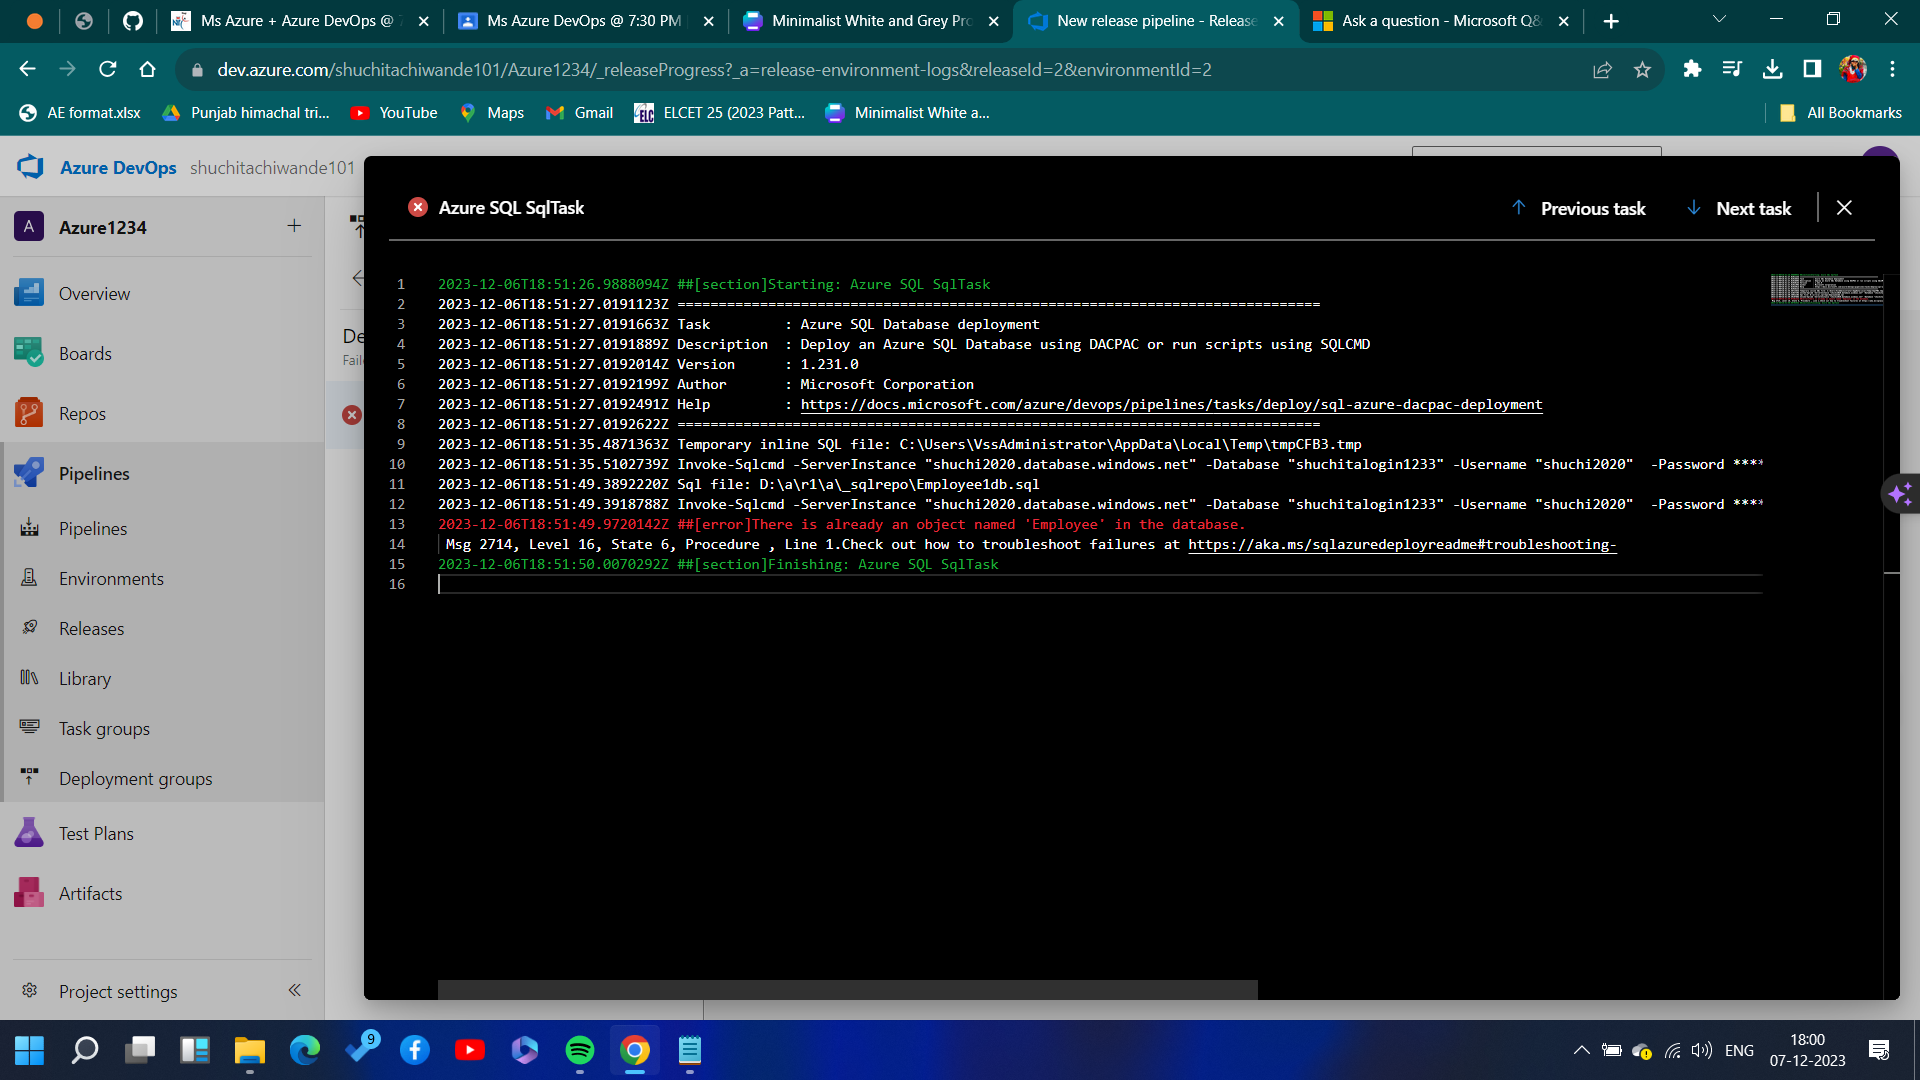Image resolution: width=1920 pixels, height=1080 pixels.
Task: Open Chrome three-dot menu
Action: coord(1892,69)
